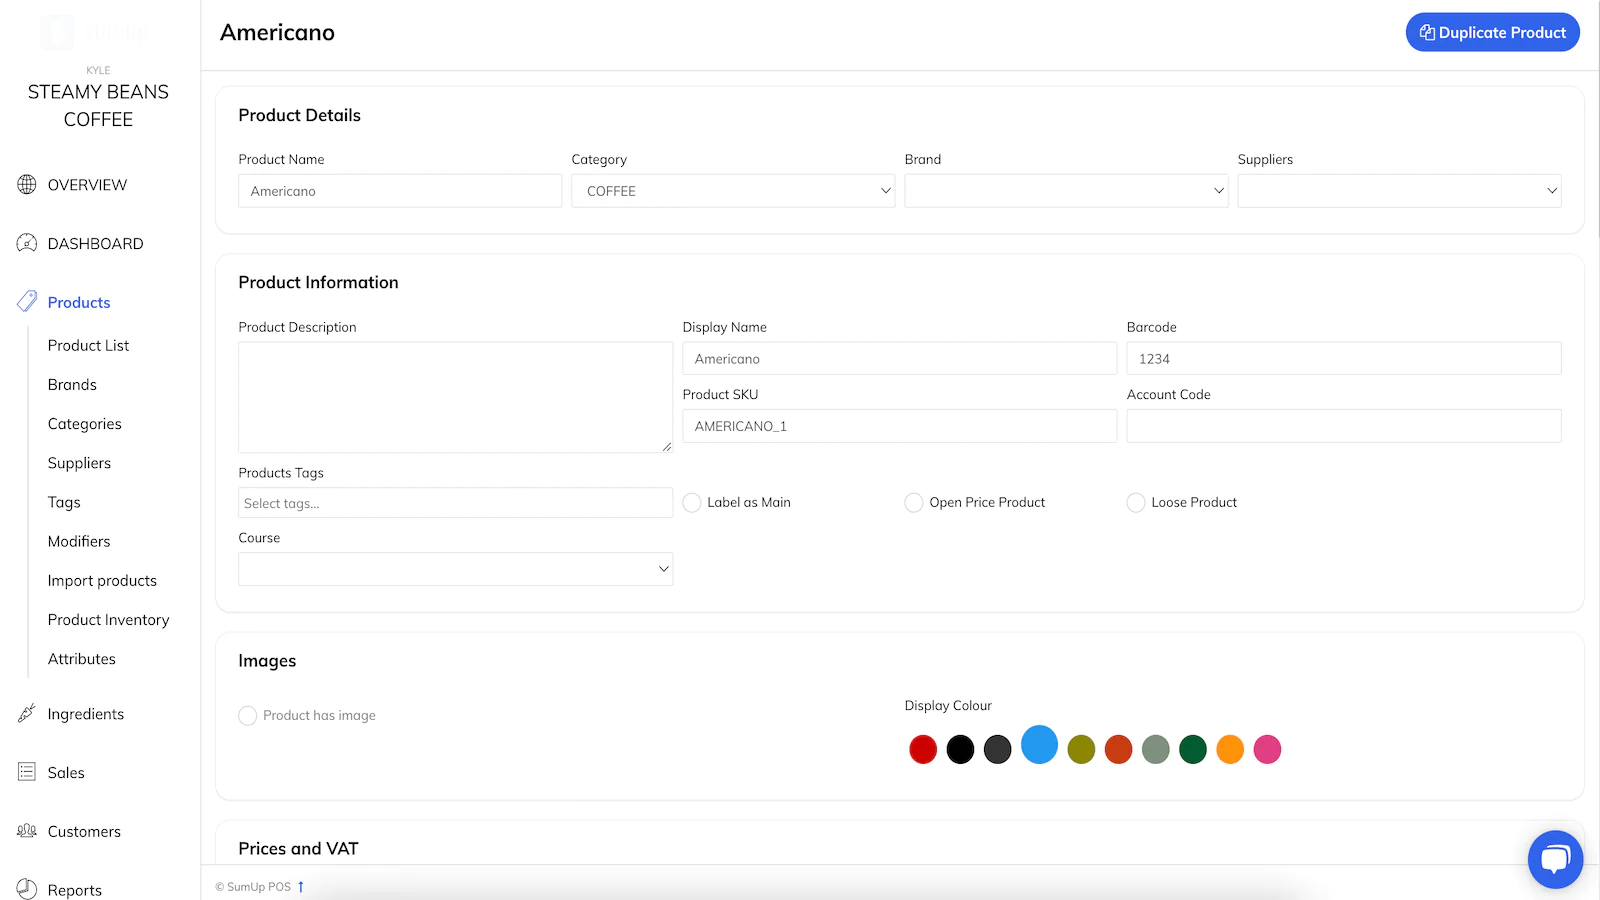Click the Reports pie chart icon
Image resolution: width=1600 pixels, height=900 pixels.
pos(27,889)
